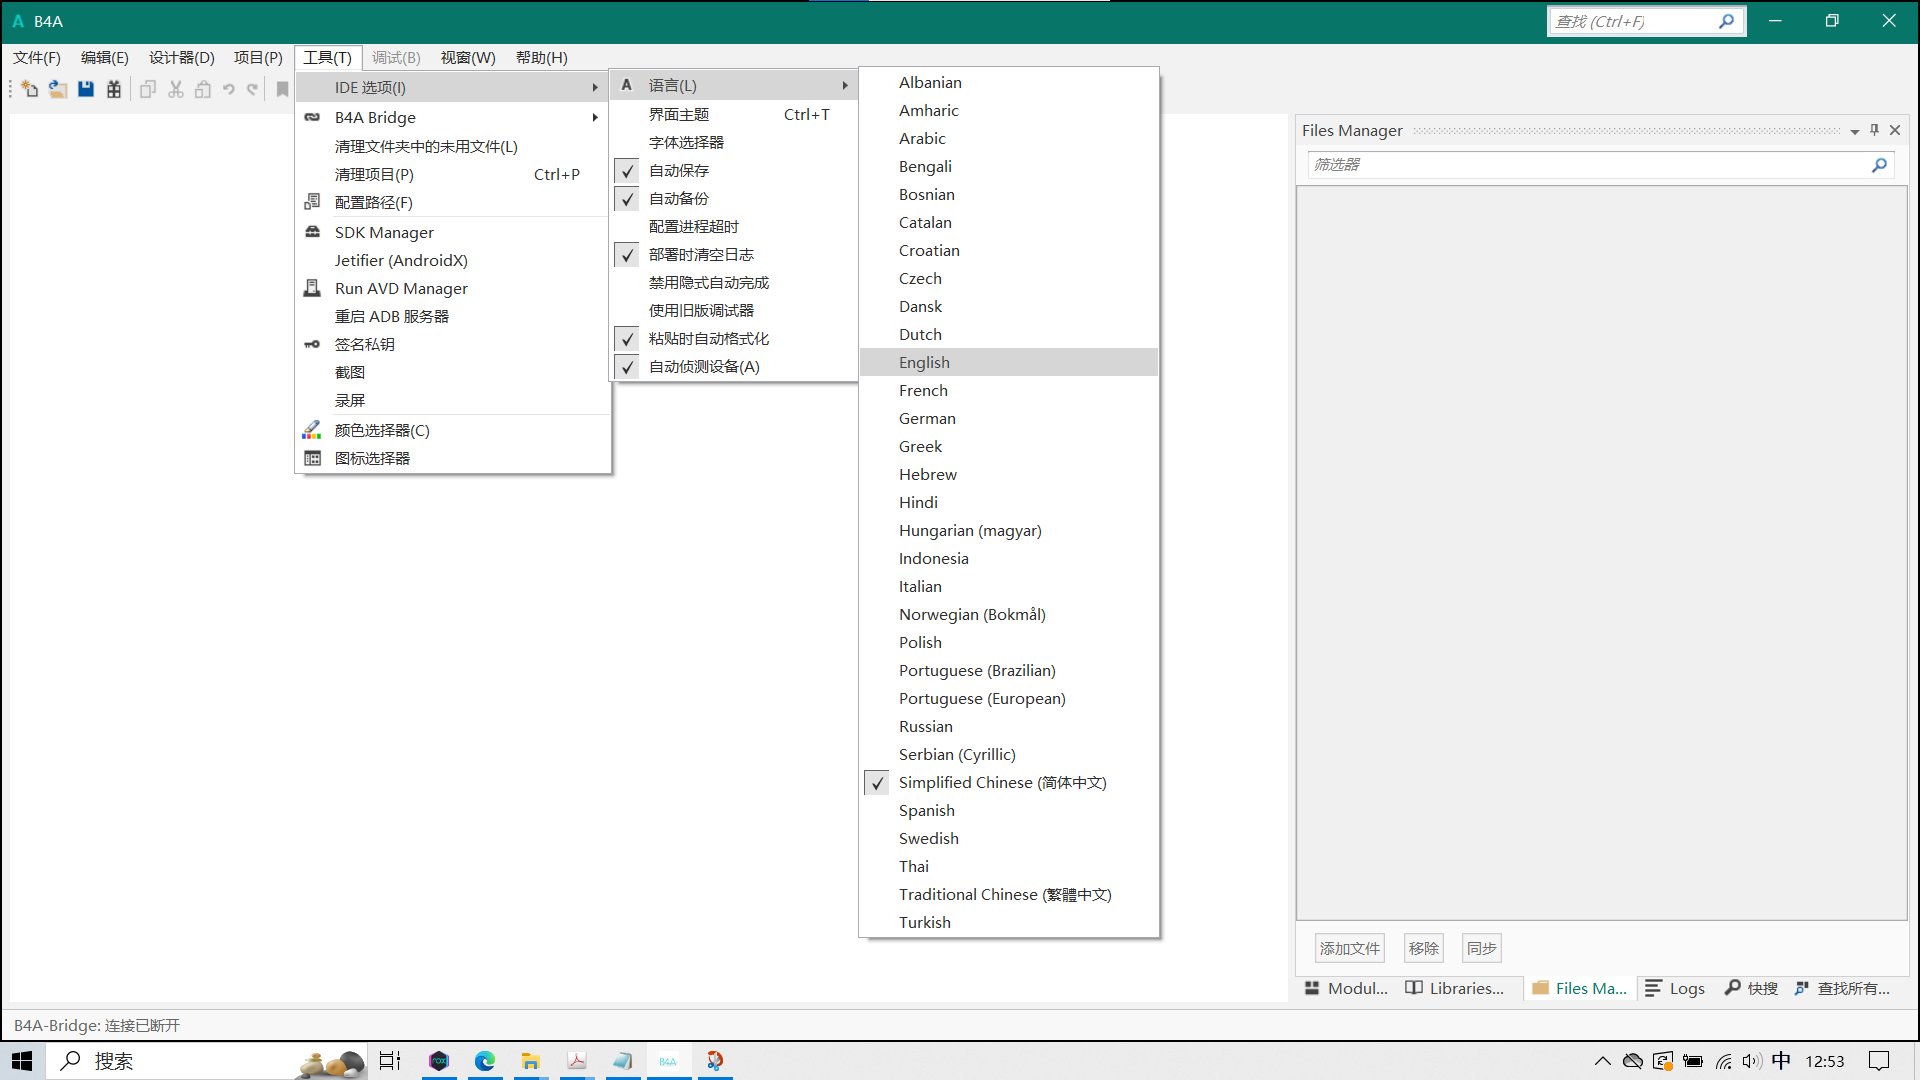Viewport: 1920px width, 1080px height.
Task: Choose the 界面主题 theme entry
Action: point(734,115)
